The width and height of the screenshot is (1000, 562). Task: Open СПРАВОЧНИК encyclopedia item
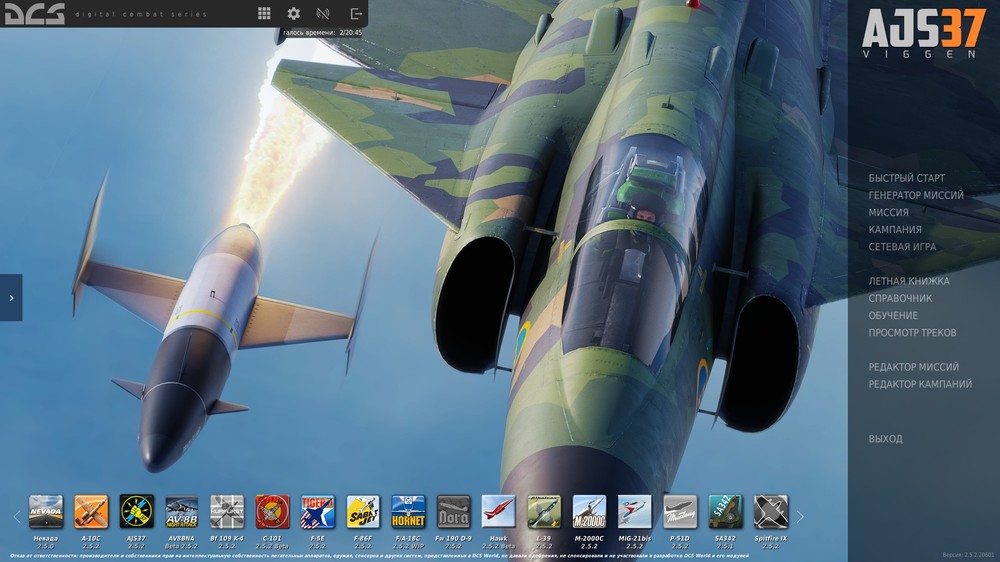(900, 298)
